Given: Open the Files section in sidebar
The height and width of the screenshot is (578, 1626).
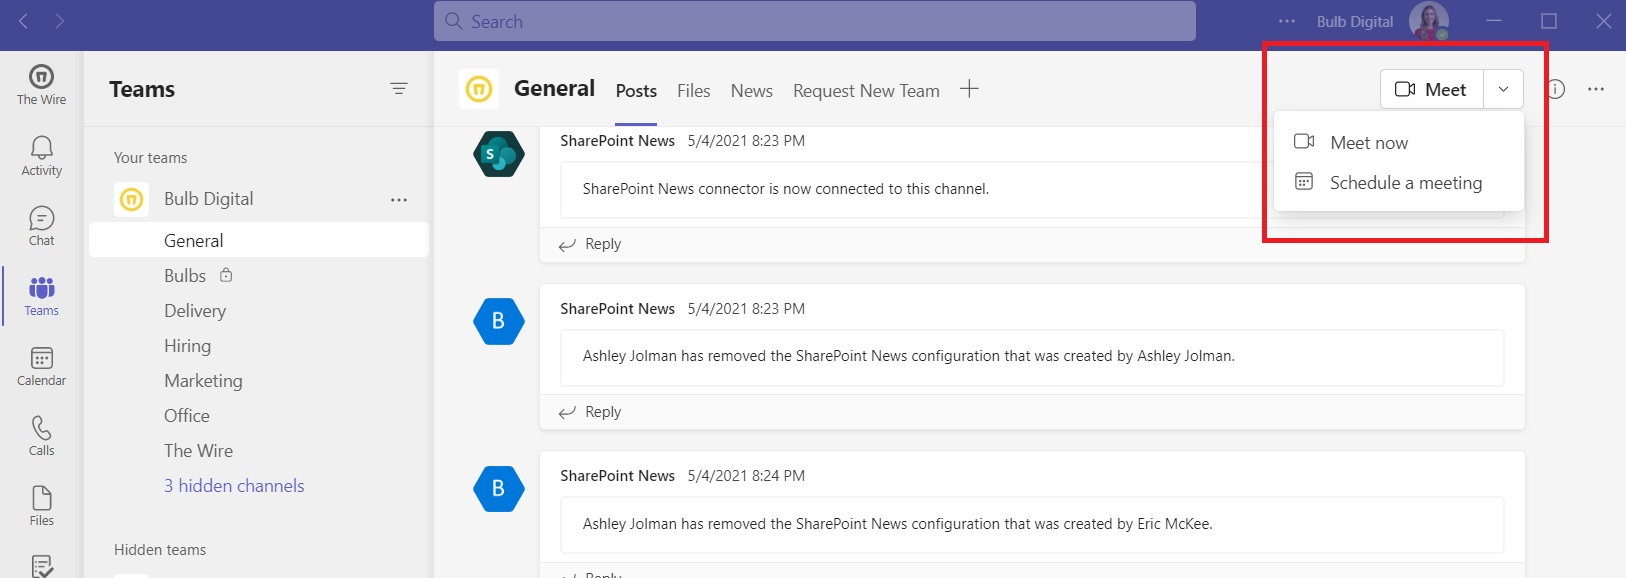Looking at the screenshot, I should pos(41,506).
